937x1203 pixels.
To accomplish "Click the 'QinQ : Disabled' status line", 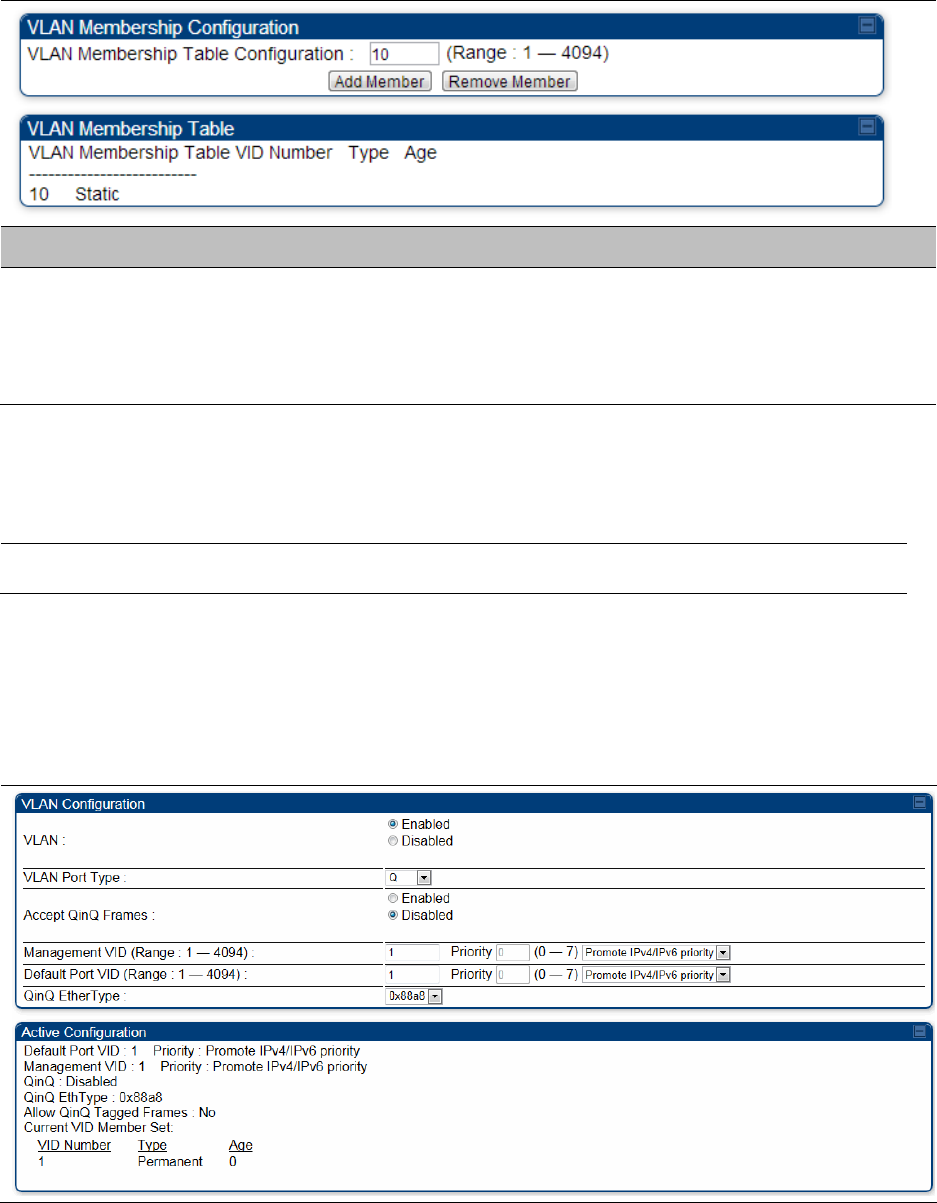I will pos(70,1082).
